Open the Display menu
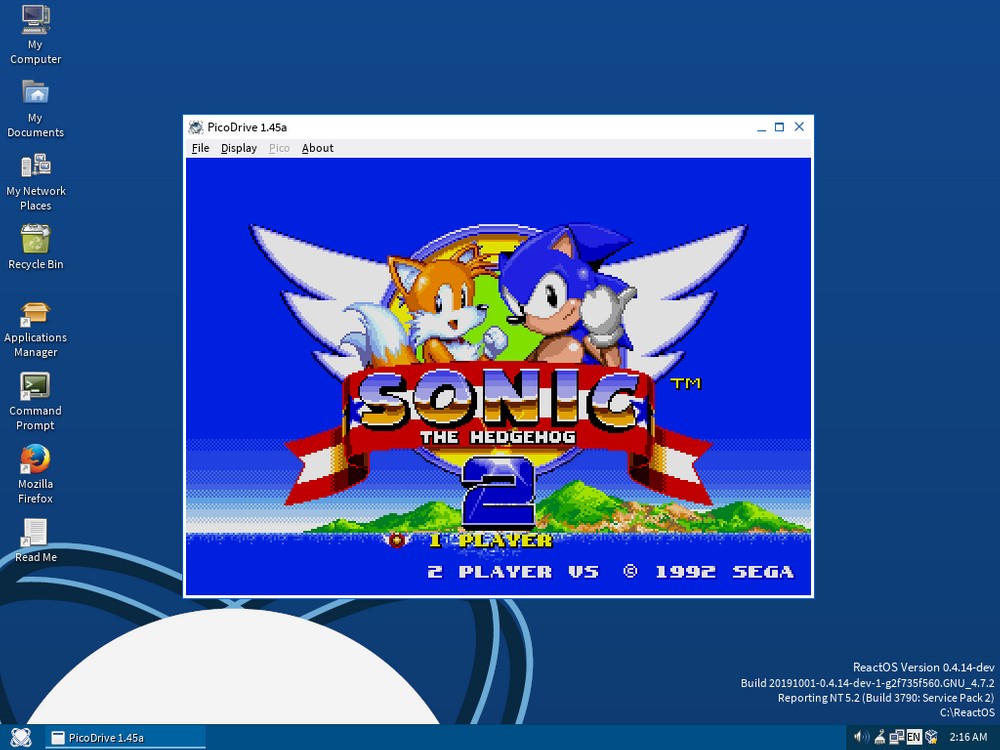The image size is (1000, 750). coord(239,148)
